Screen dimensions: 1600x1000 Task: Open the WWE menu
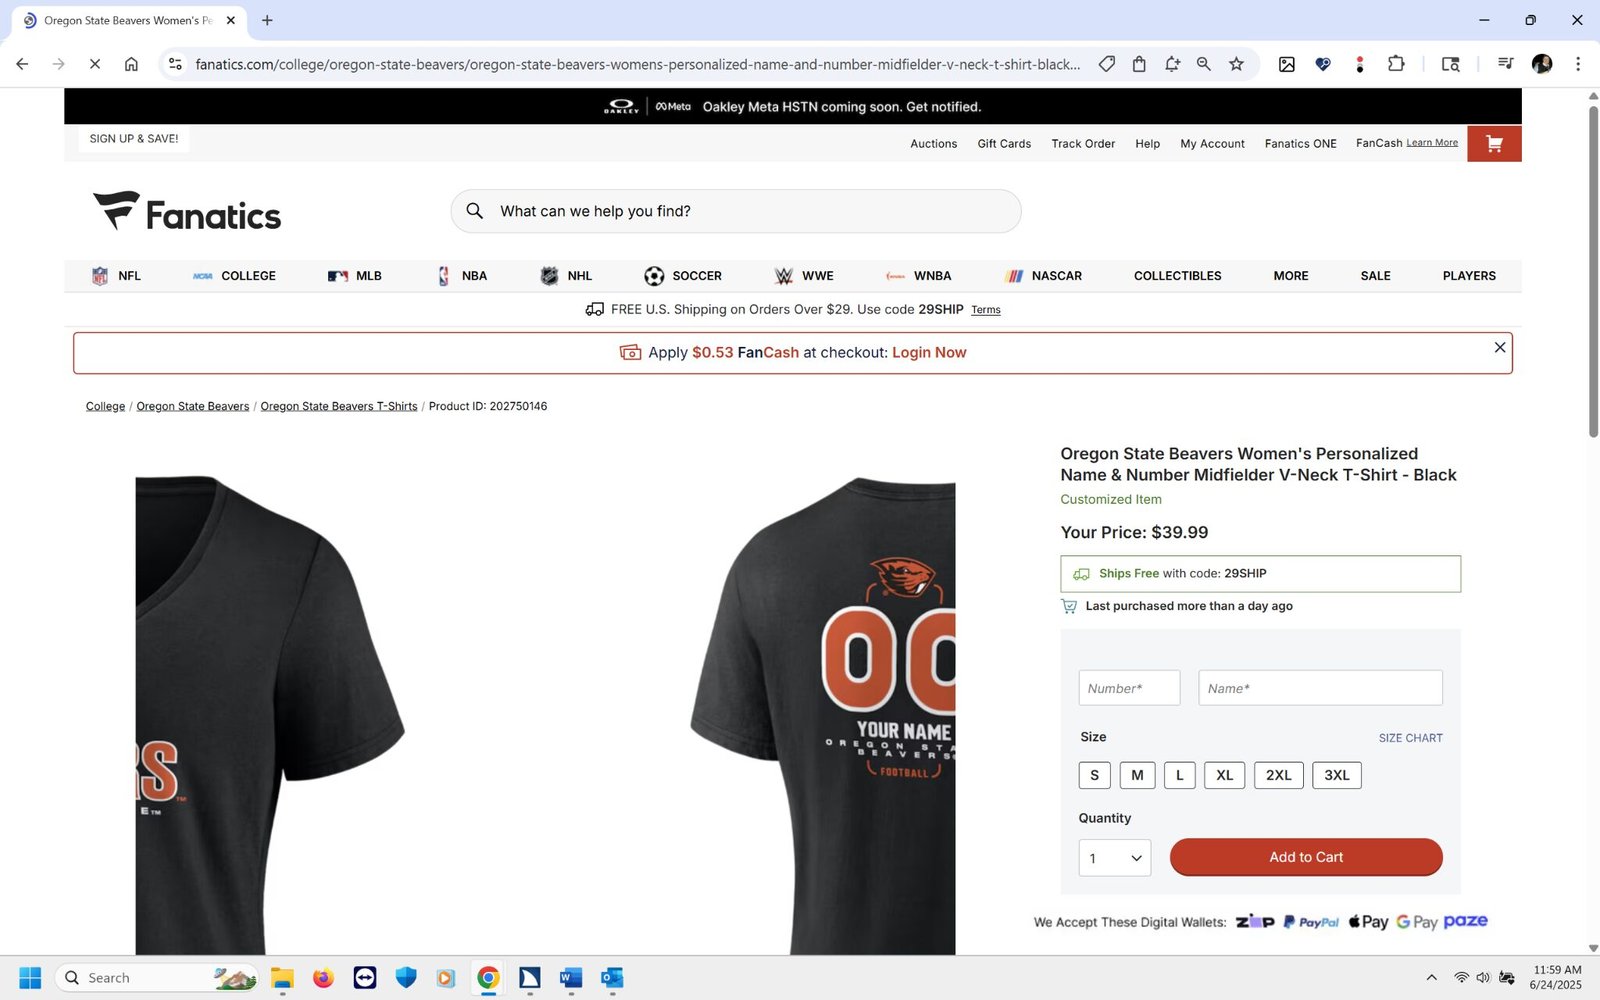click(x=804, y=276)
